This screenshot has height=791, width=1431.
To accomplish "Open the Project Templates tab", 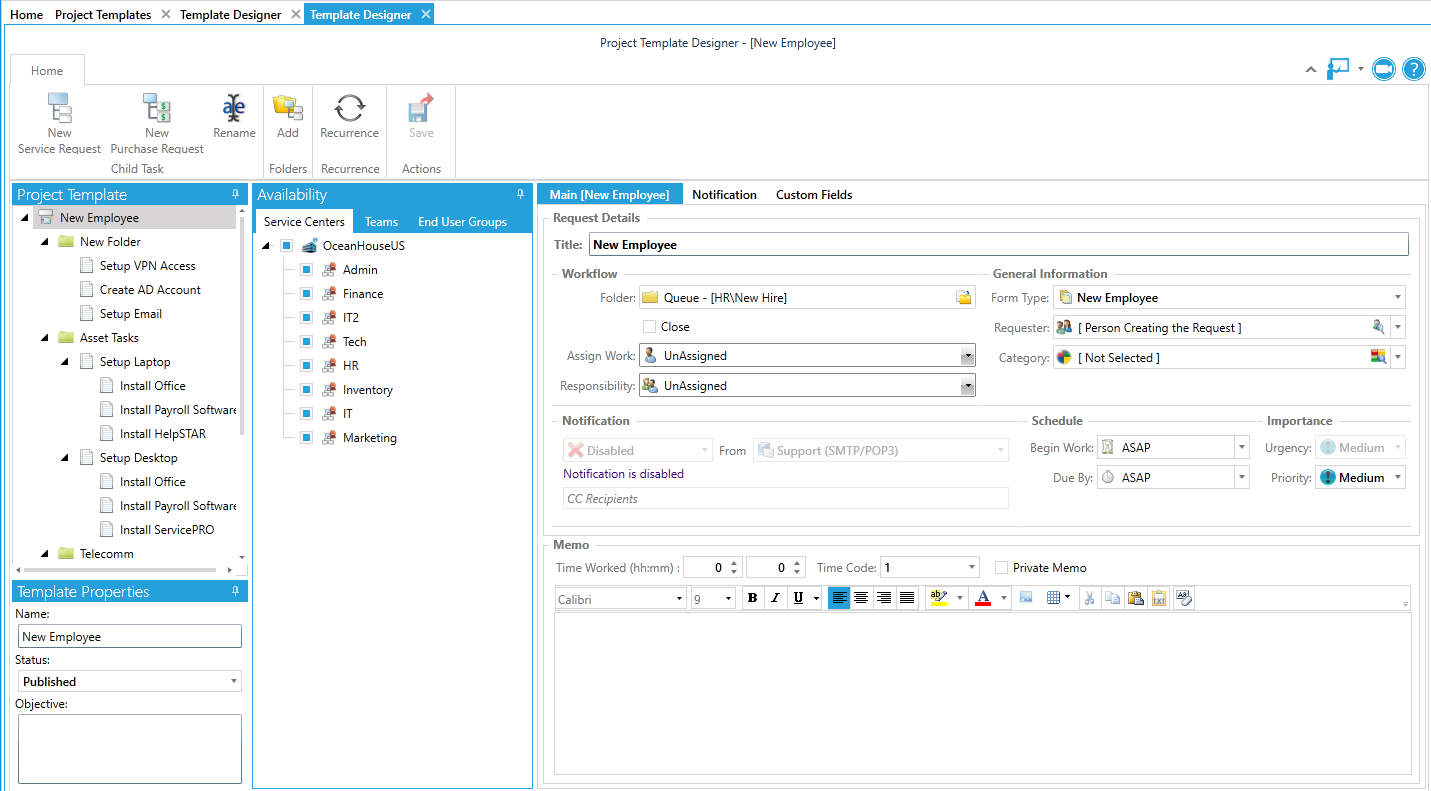I will click(103, 15).
